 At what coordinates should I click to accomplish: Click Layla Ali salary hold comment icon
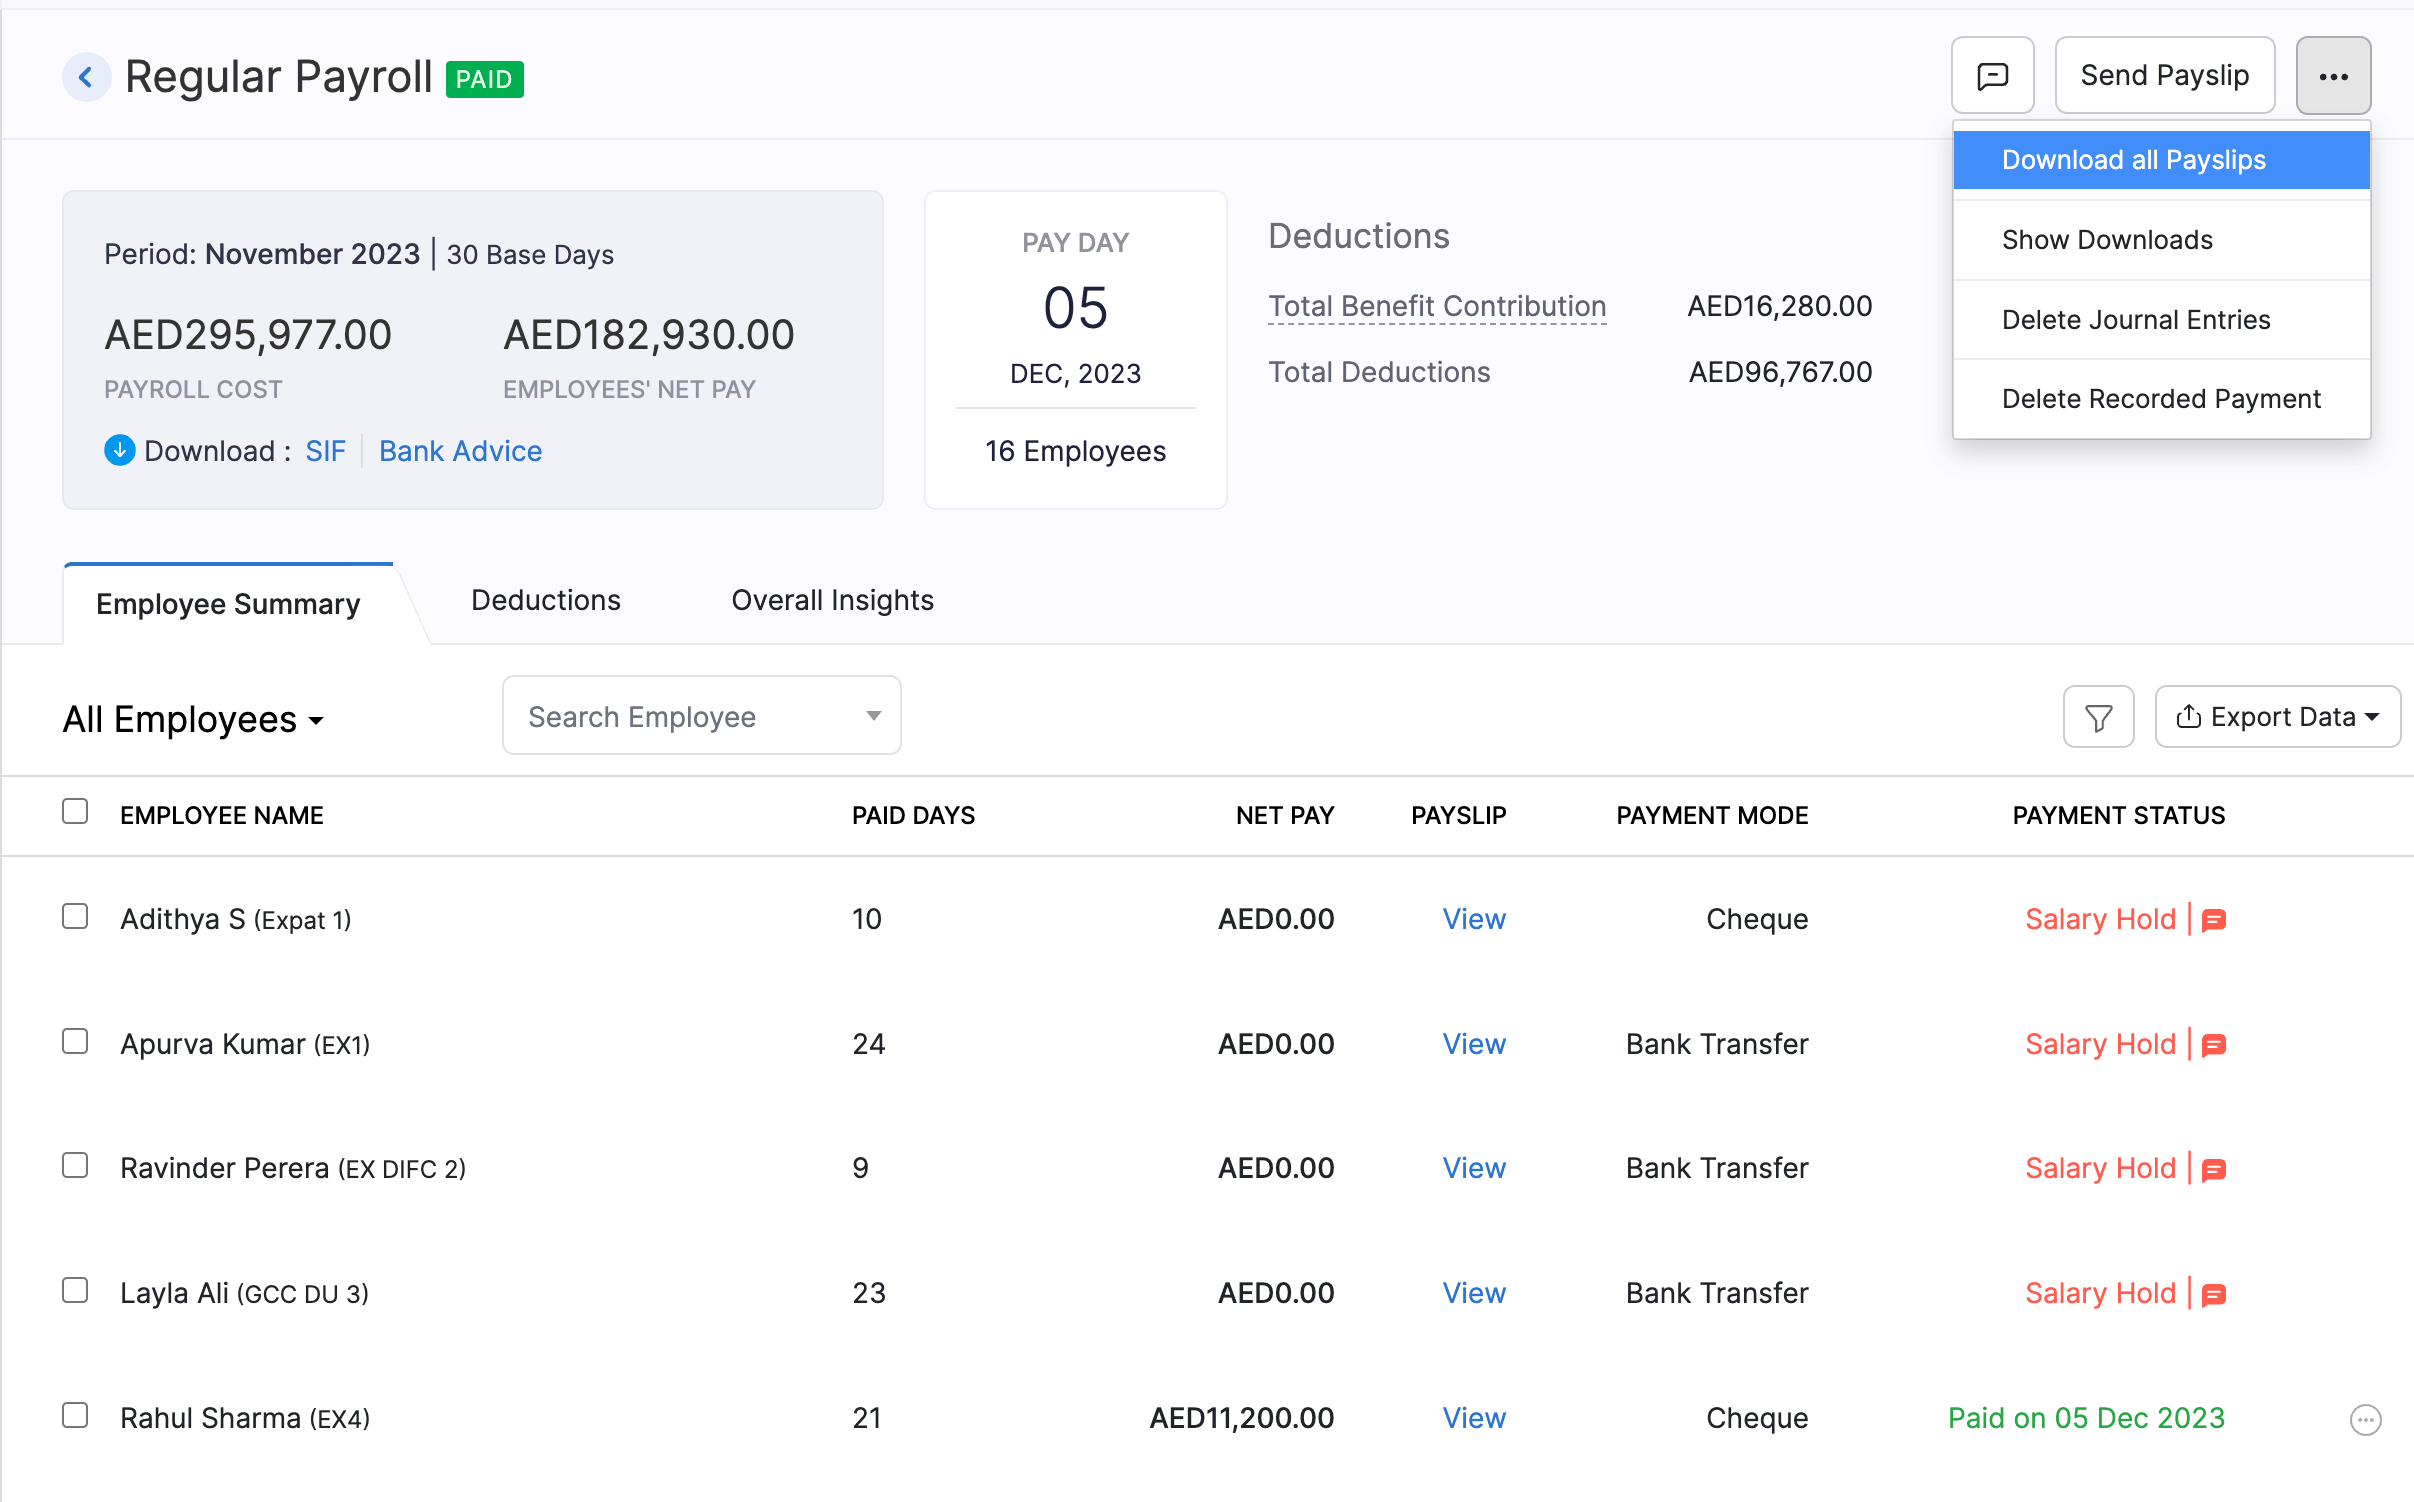(2214, 1294)
